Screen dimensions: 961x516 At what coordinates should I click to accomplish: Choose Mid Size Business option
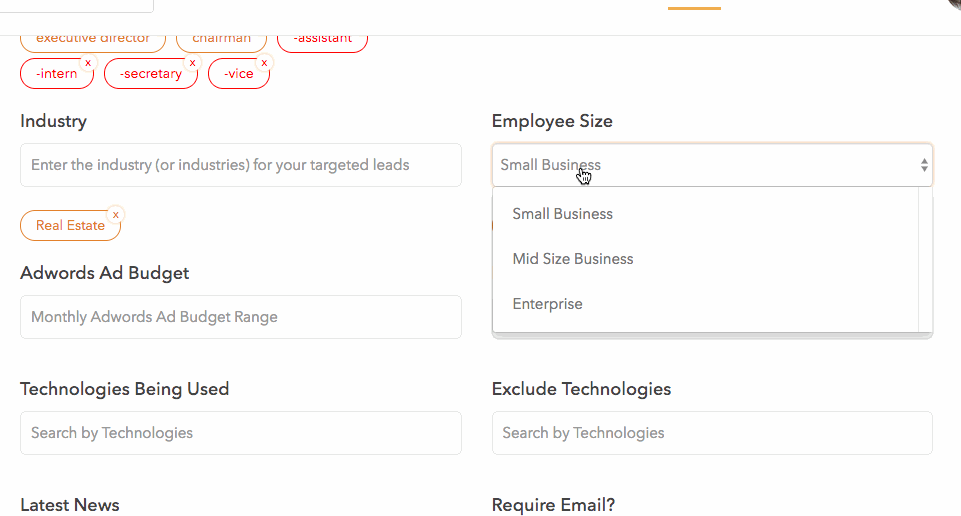pos(573,259)
